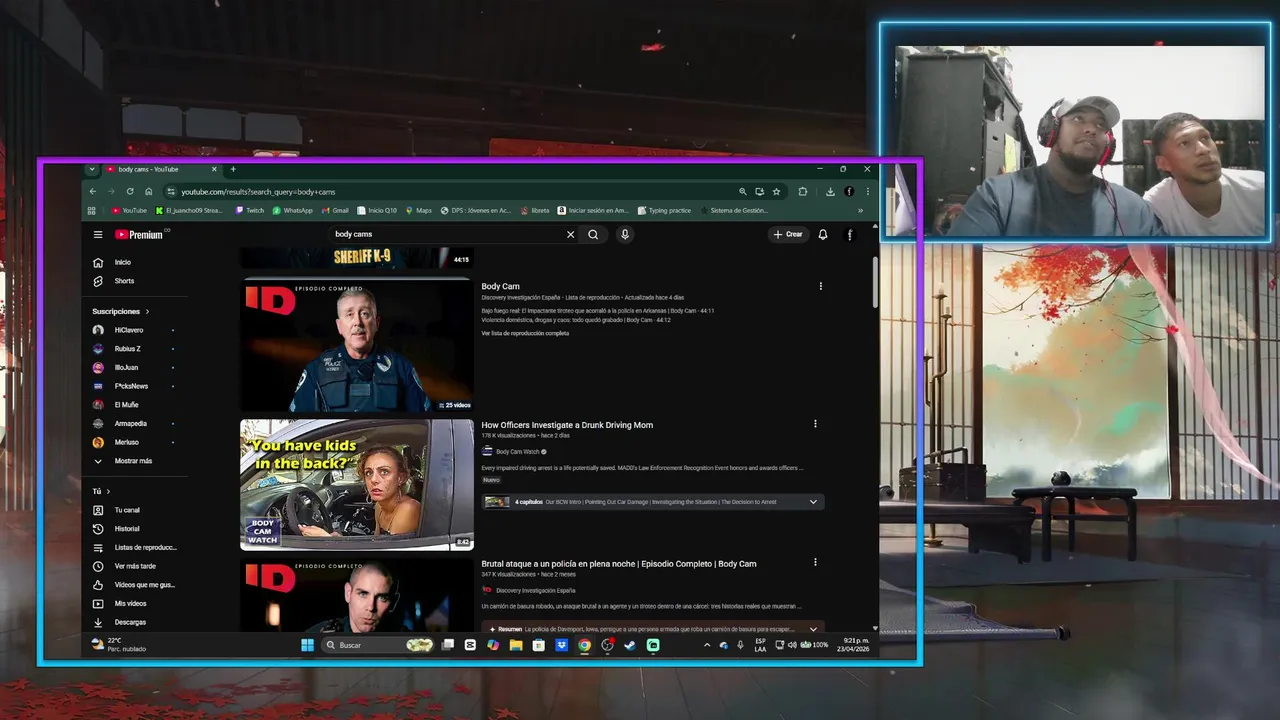Open the Gmail bookmark
The image size is (1280, 720).
click(x=335, y=211)
